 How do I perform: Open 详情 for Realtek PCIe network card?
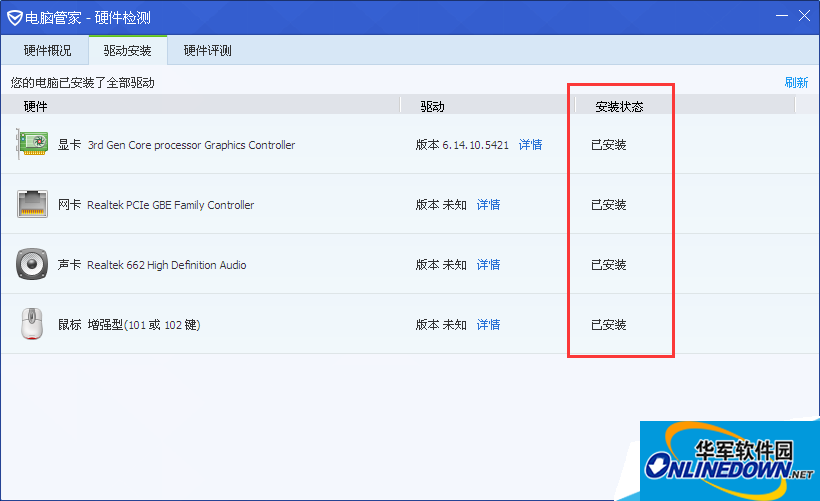[x=488, y=204]
